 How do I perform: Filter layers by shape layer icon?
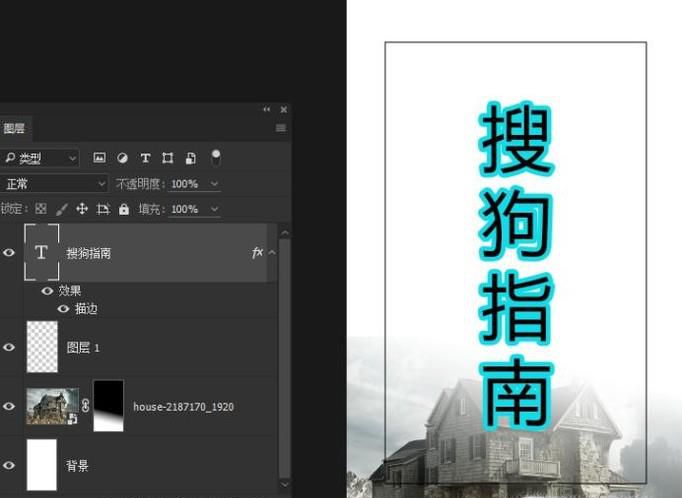167,158
